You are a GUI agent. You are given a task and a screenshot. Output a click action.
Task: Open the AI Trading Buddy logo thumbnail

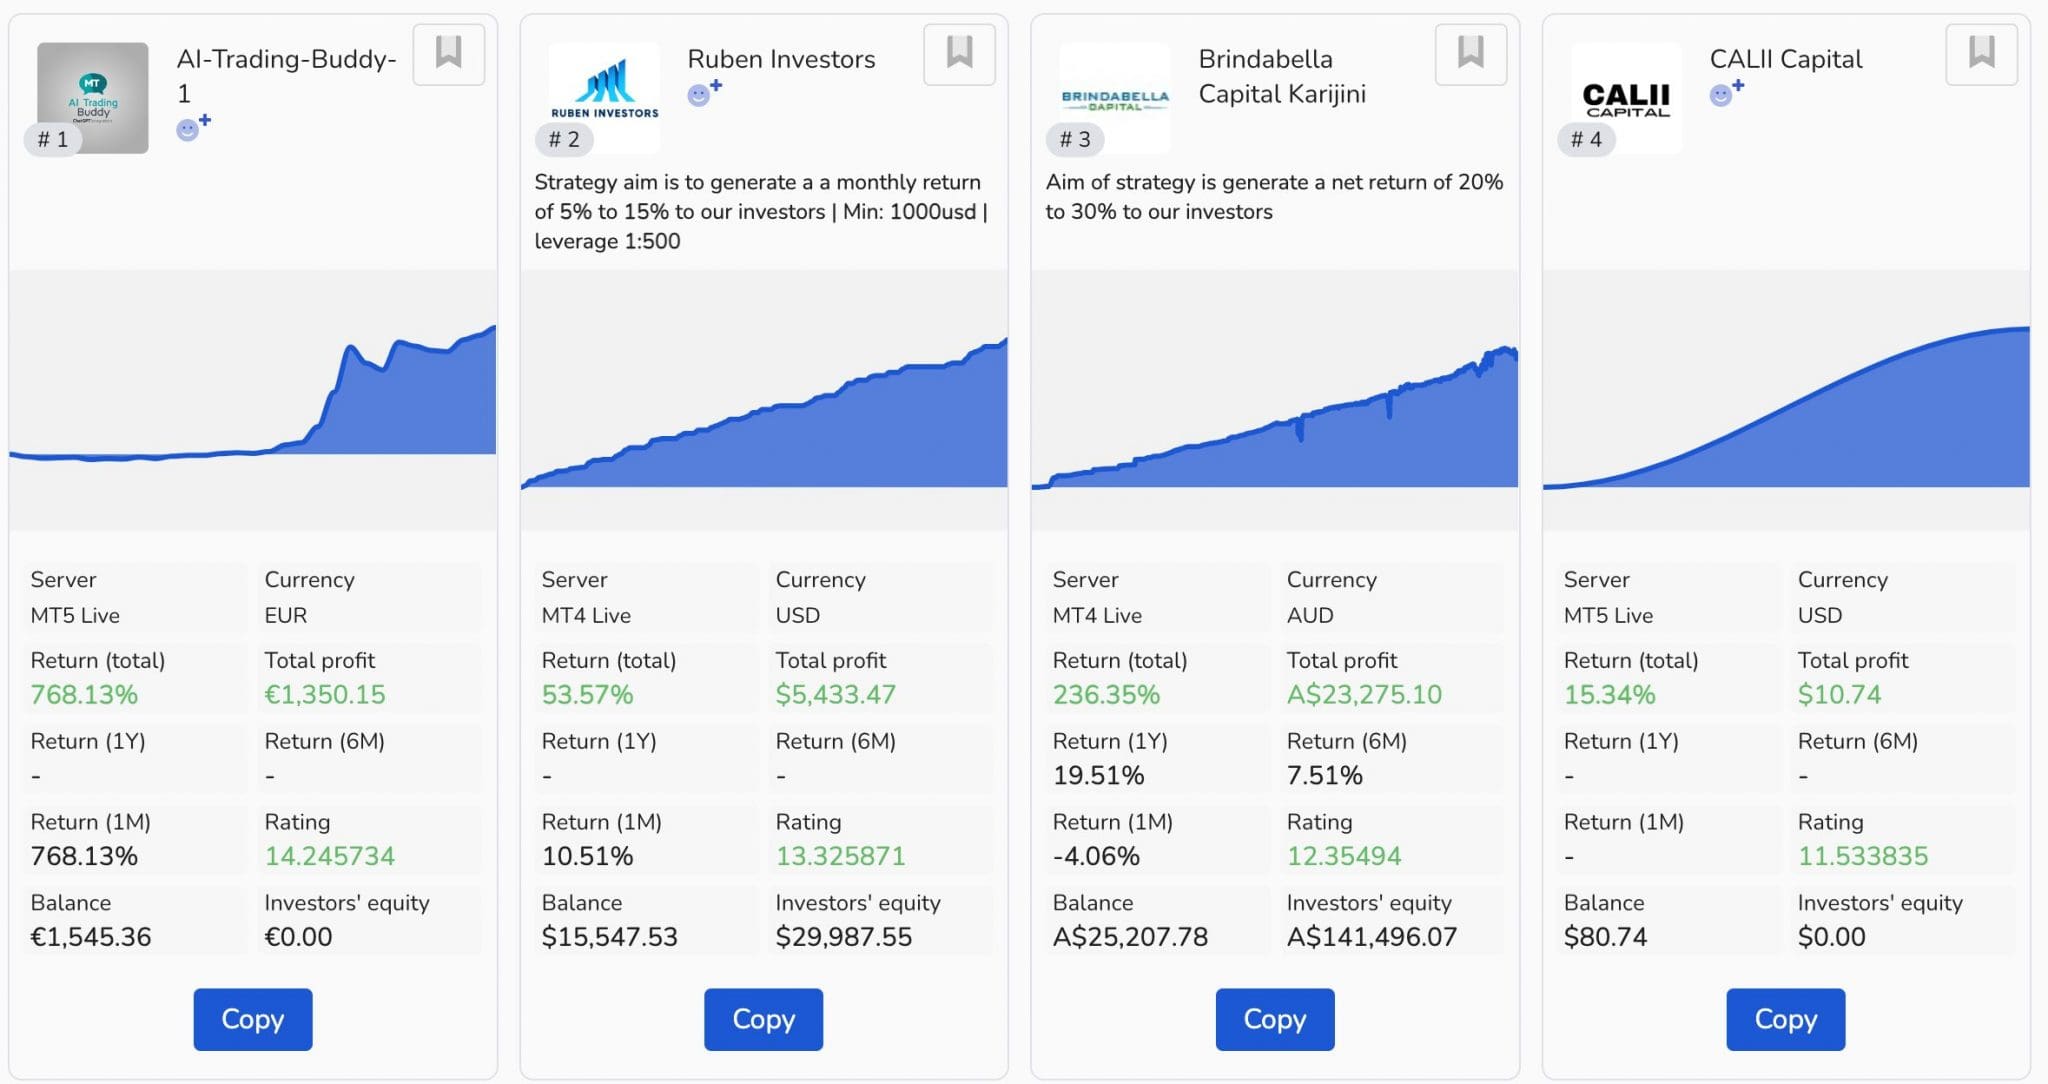(x=93, y=98)
